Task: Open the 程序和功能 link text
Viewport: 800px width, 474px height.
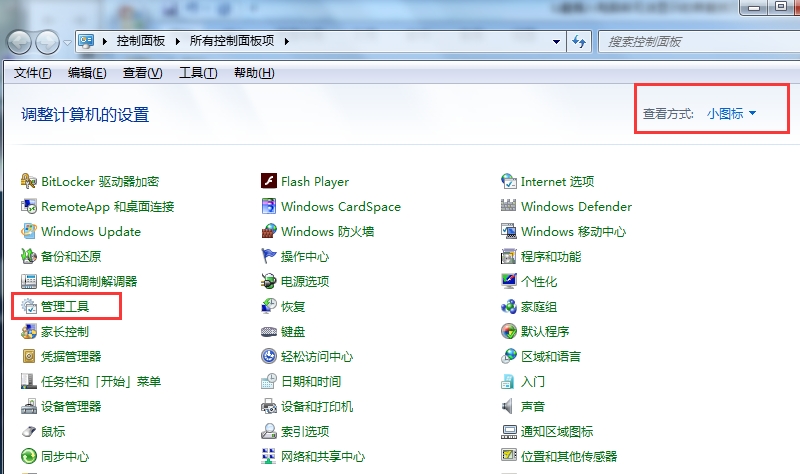Action: [551, 257]
